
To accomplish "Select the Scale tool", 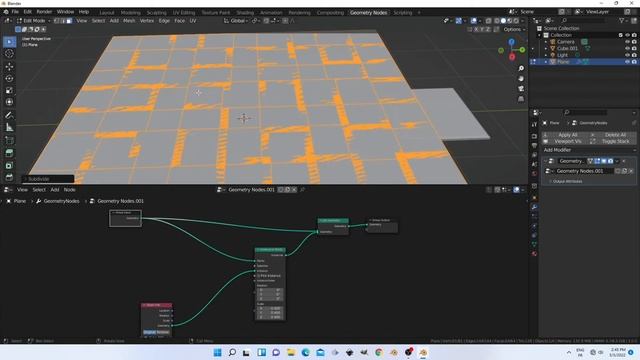I will pos(9,90).
